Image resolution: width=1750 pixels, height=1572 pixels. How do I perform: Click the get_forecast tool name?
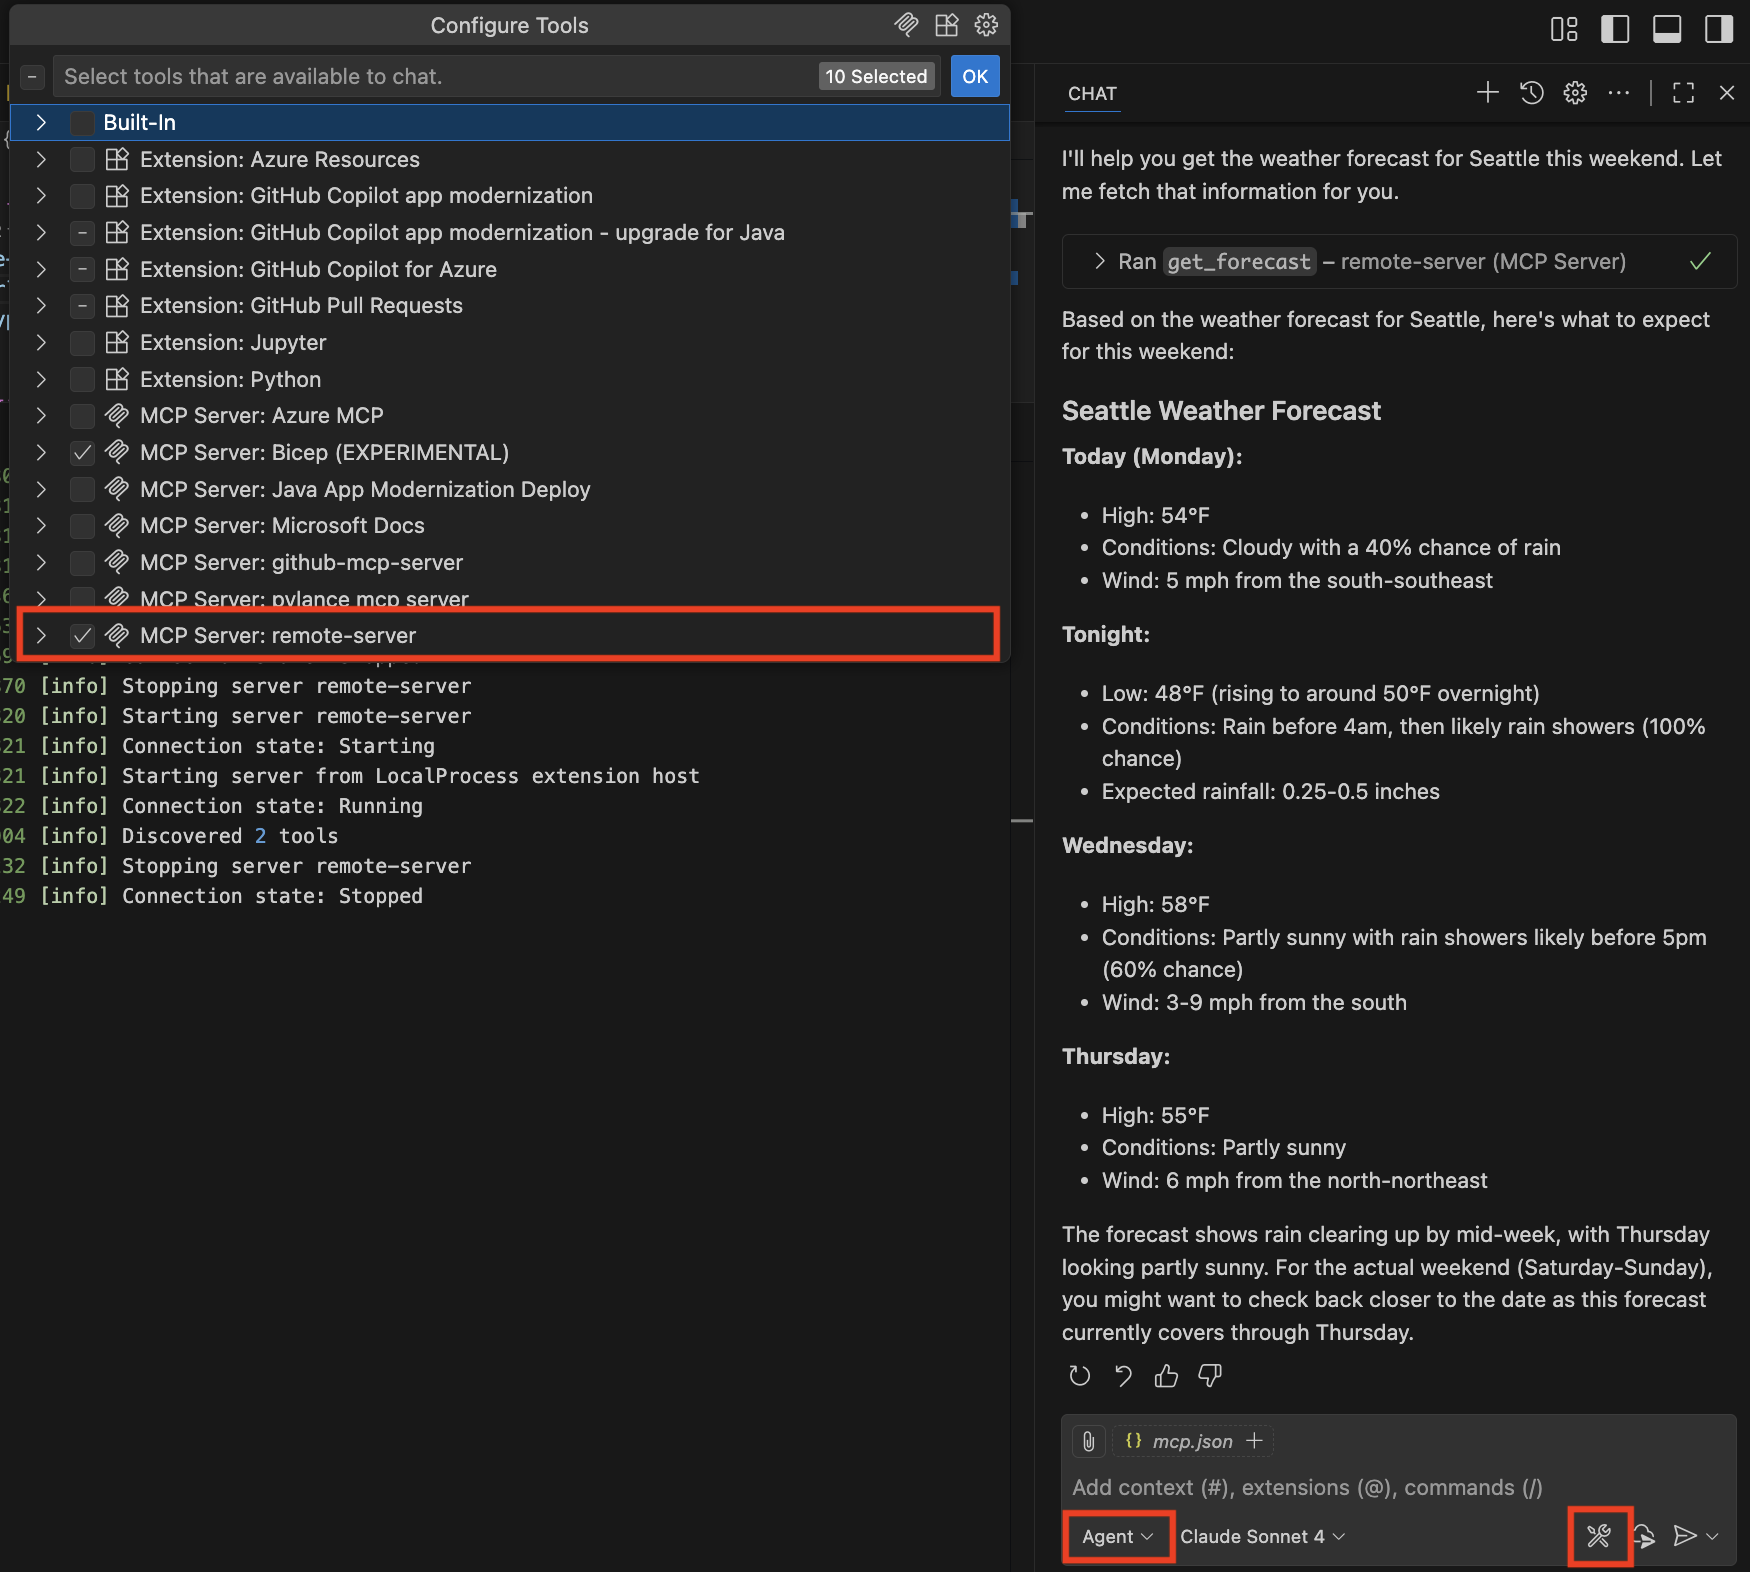pyautogui.click(x=1239, y=261)
